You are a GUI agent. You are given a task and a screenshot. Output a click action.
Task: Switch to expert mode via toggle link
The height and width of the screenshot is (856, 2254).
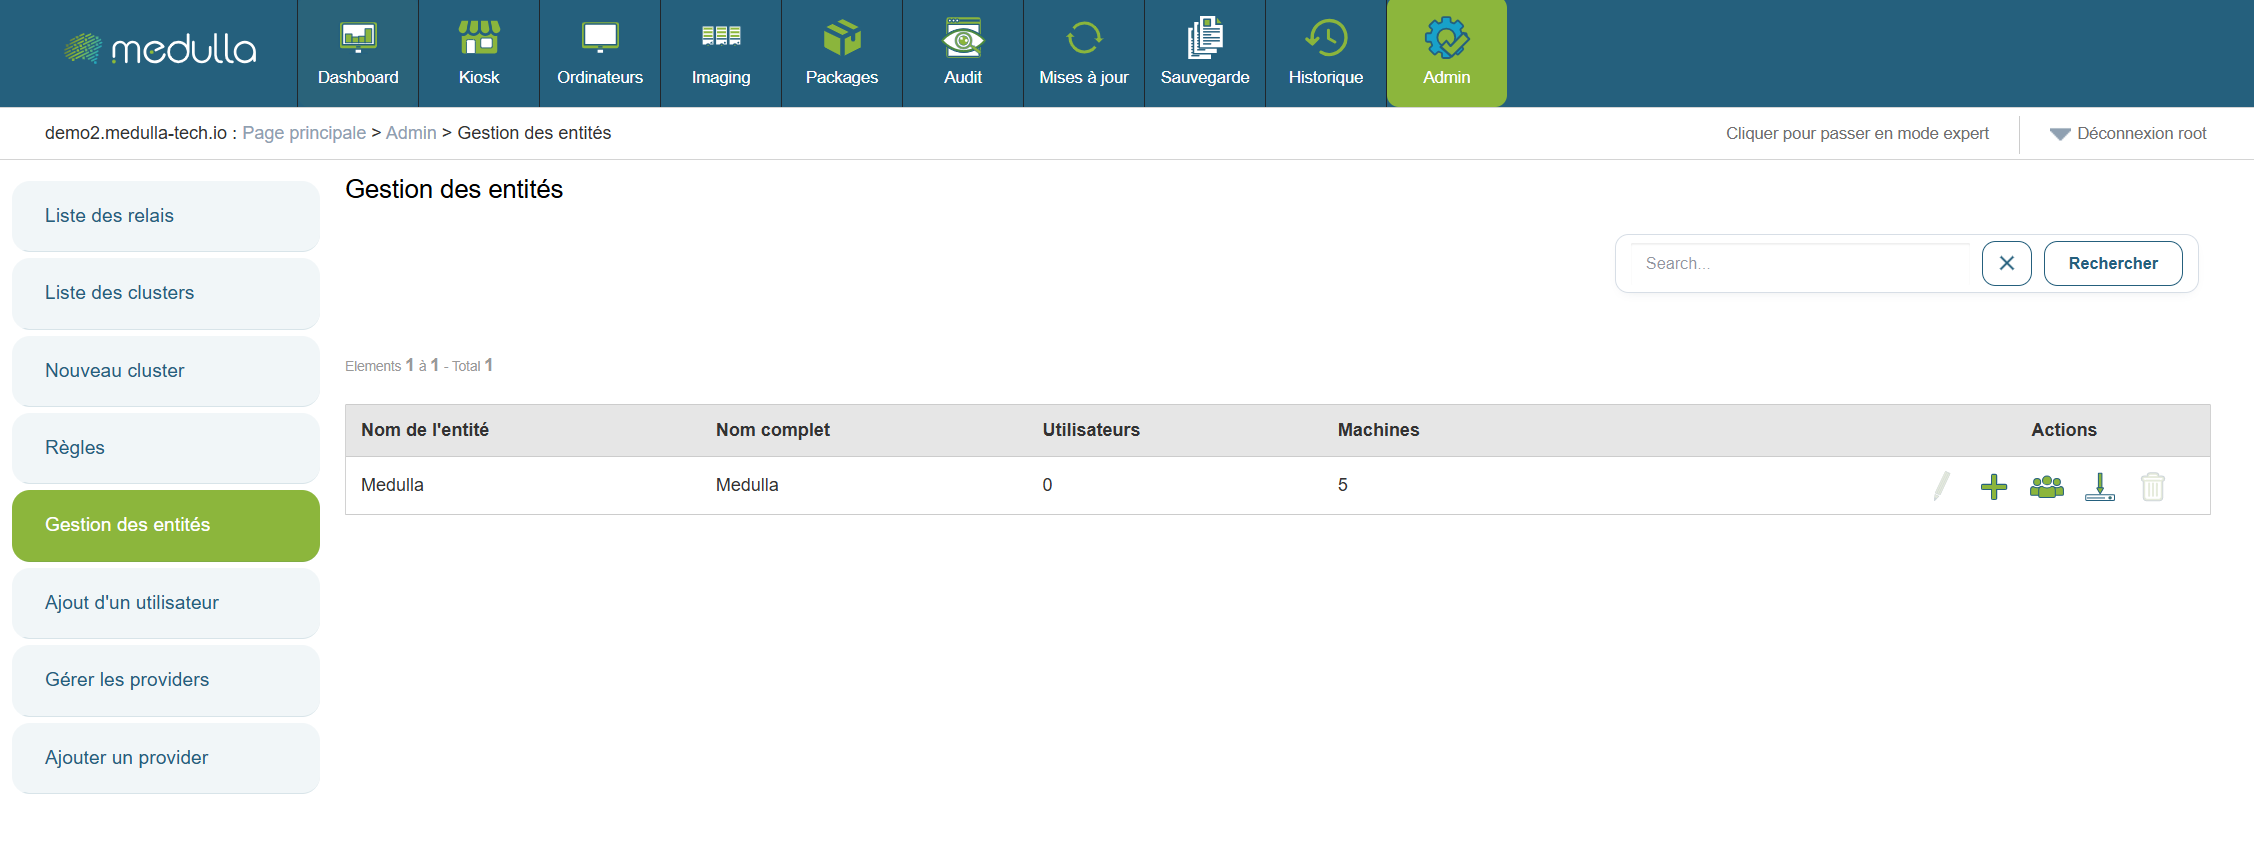pyautogui.click(x=1856, y=133)
